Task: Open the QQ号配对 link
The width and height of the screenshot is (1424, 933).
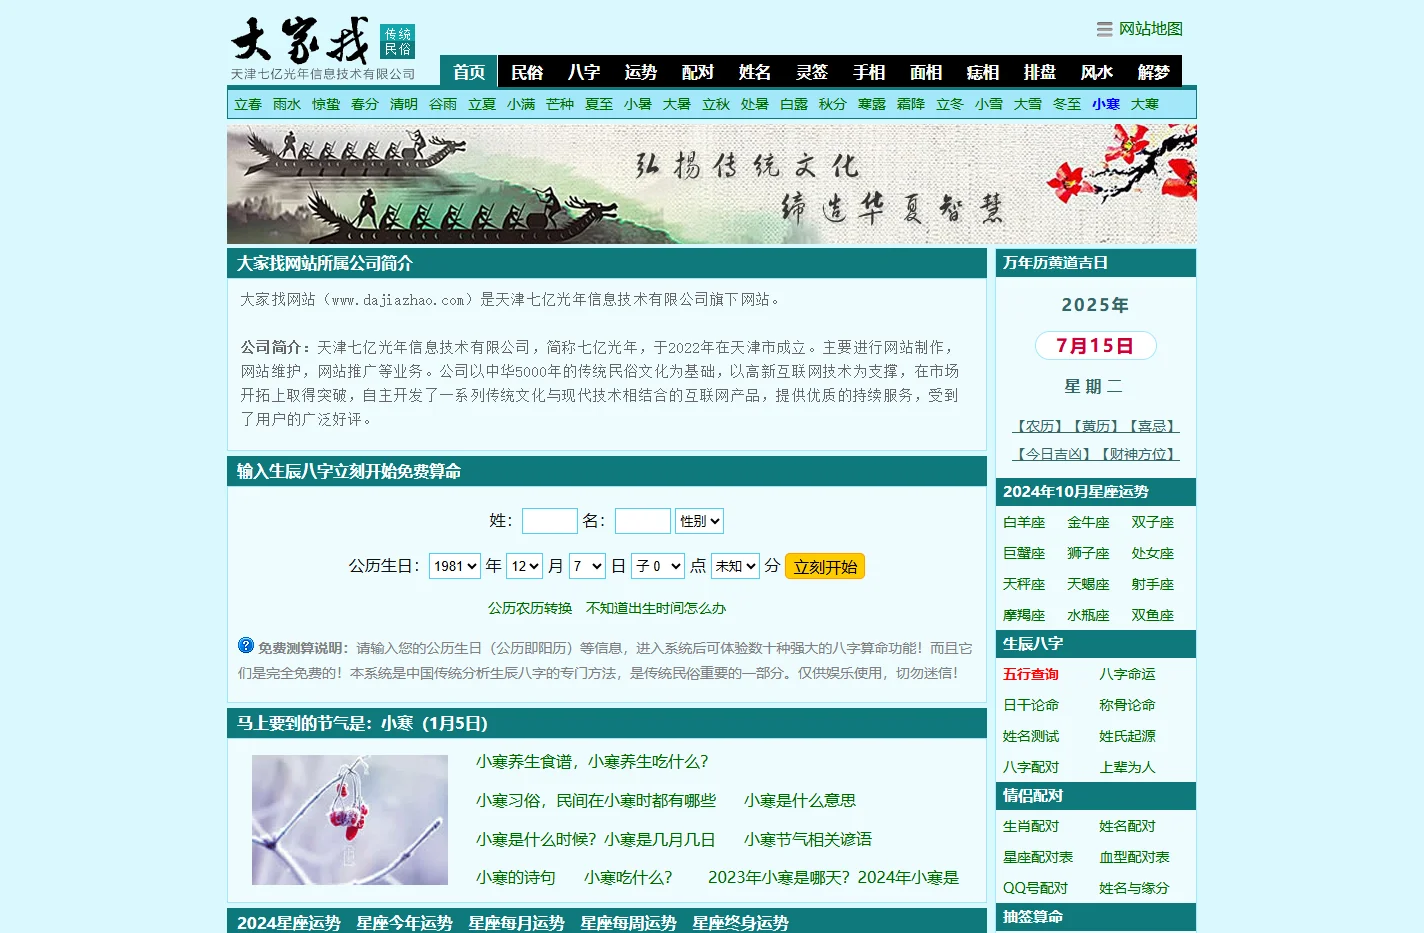Action: pos(1035,888)
